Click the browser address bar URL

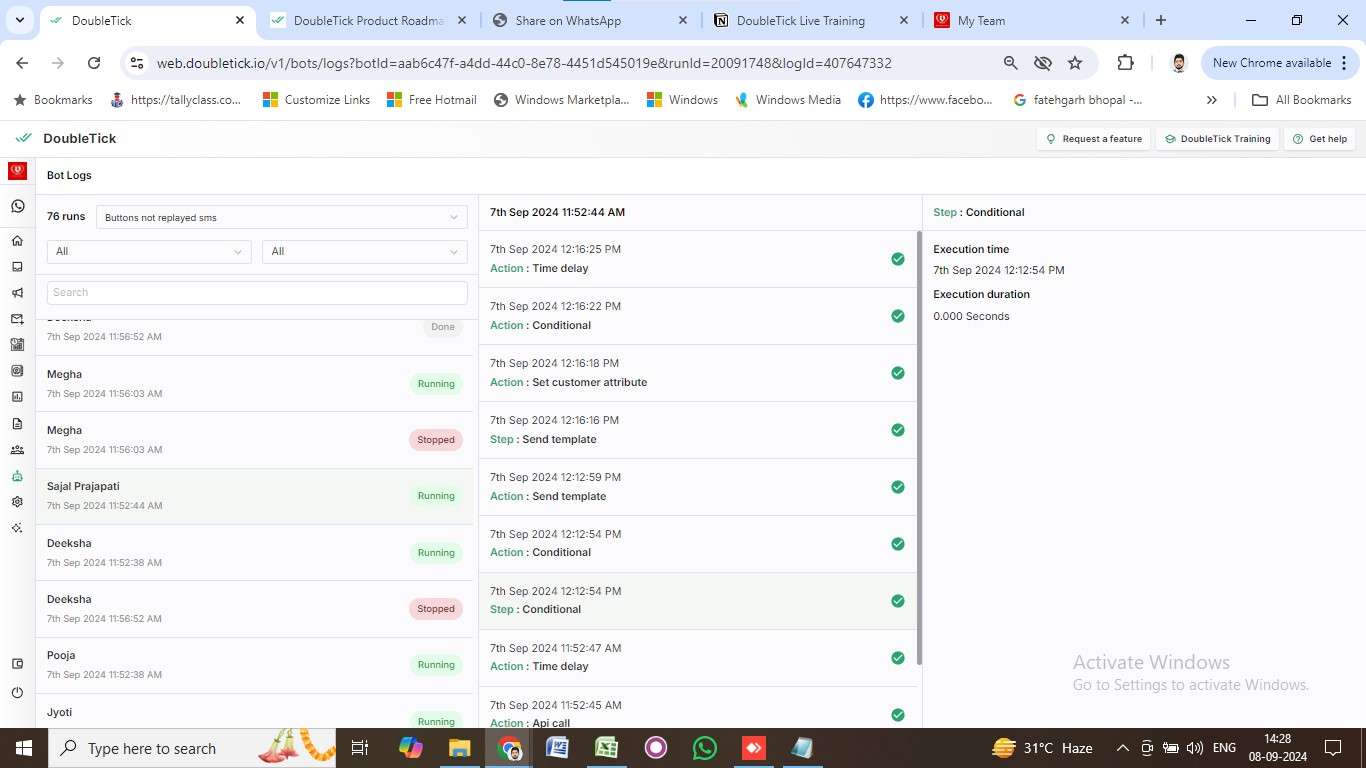pyautogui.click(x=524, y=63)
